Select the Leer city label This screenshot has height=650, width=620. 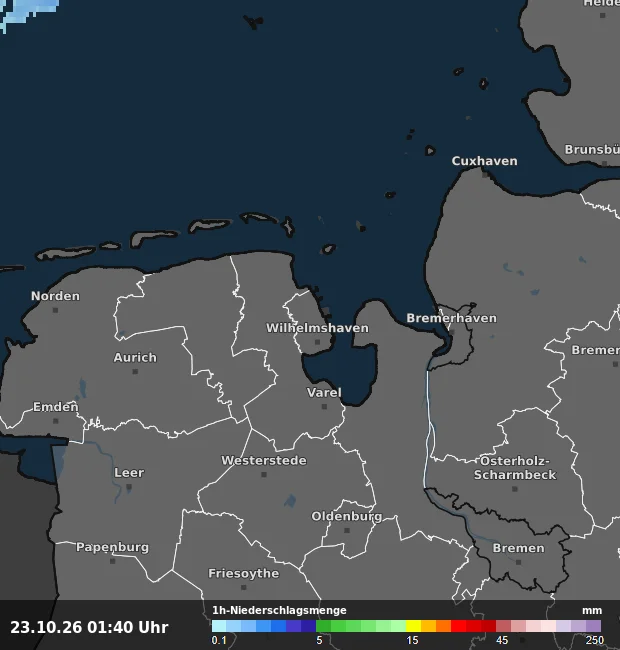pyautogui.click(x=129, y=473)
